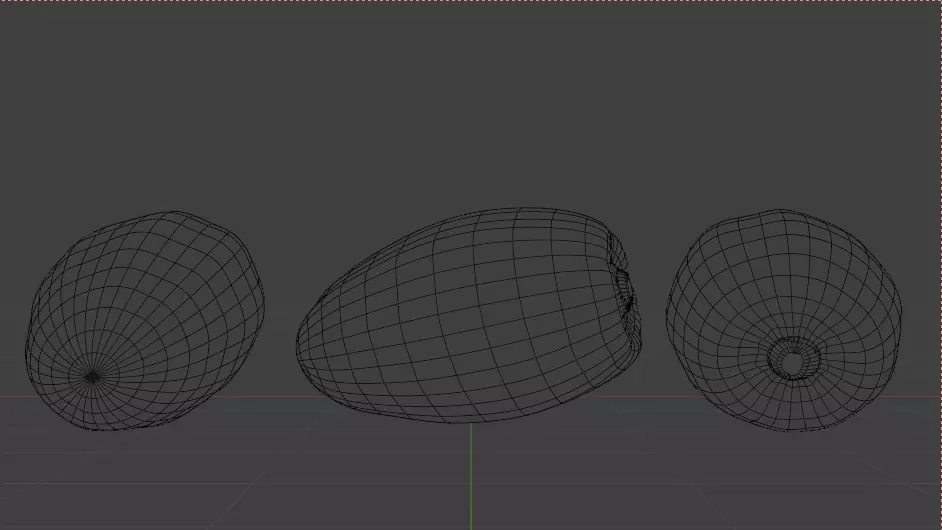The height and width of the screenshot is (530, 942).
Task: Select the left wireframe mesh with converging pole
Action: pos(145,320)
